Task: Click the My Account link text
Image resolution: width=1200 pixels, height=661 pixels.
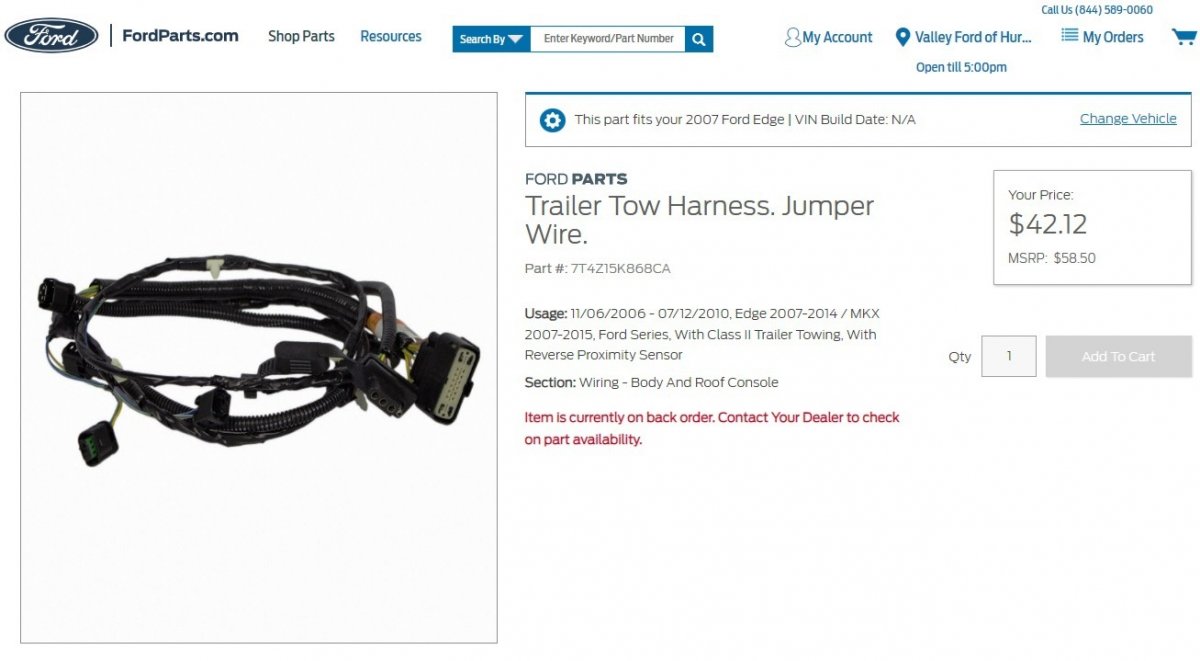Action: 838,37
